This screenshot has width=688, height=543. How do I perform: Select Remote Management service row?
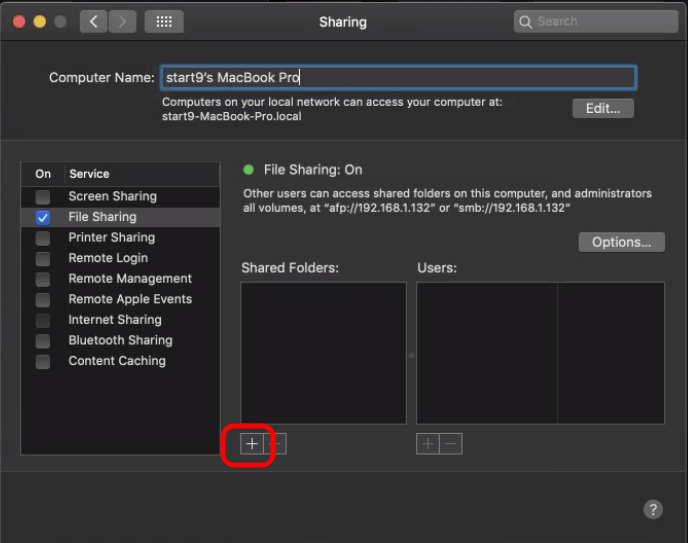click(130, 279)
